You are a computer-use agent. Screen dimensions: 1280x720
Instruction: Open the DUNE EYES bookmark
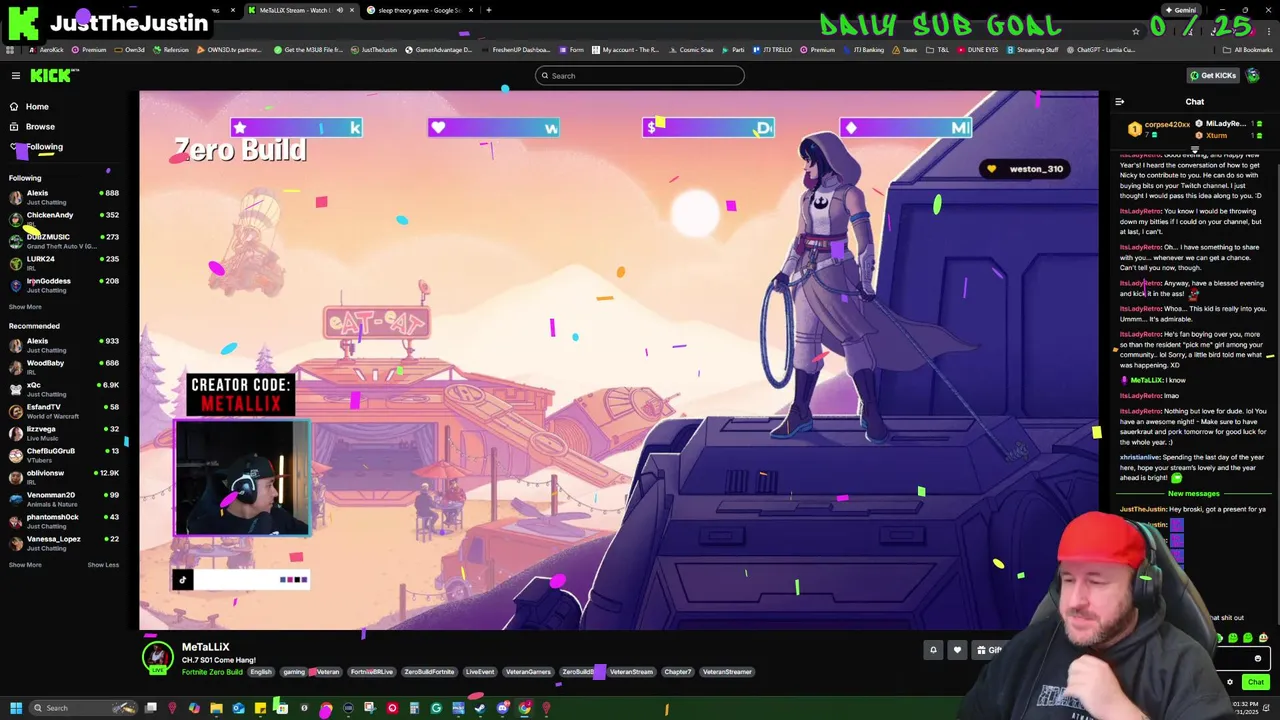point(978,49)
